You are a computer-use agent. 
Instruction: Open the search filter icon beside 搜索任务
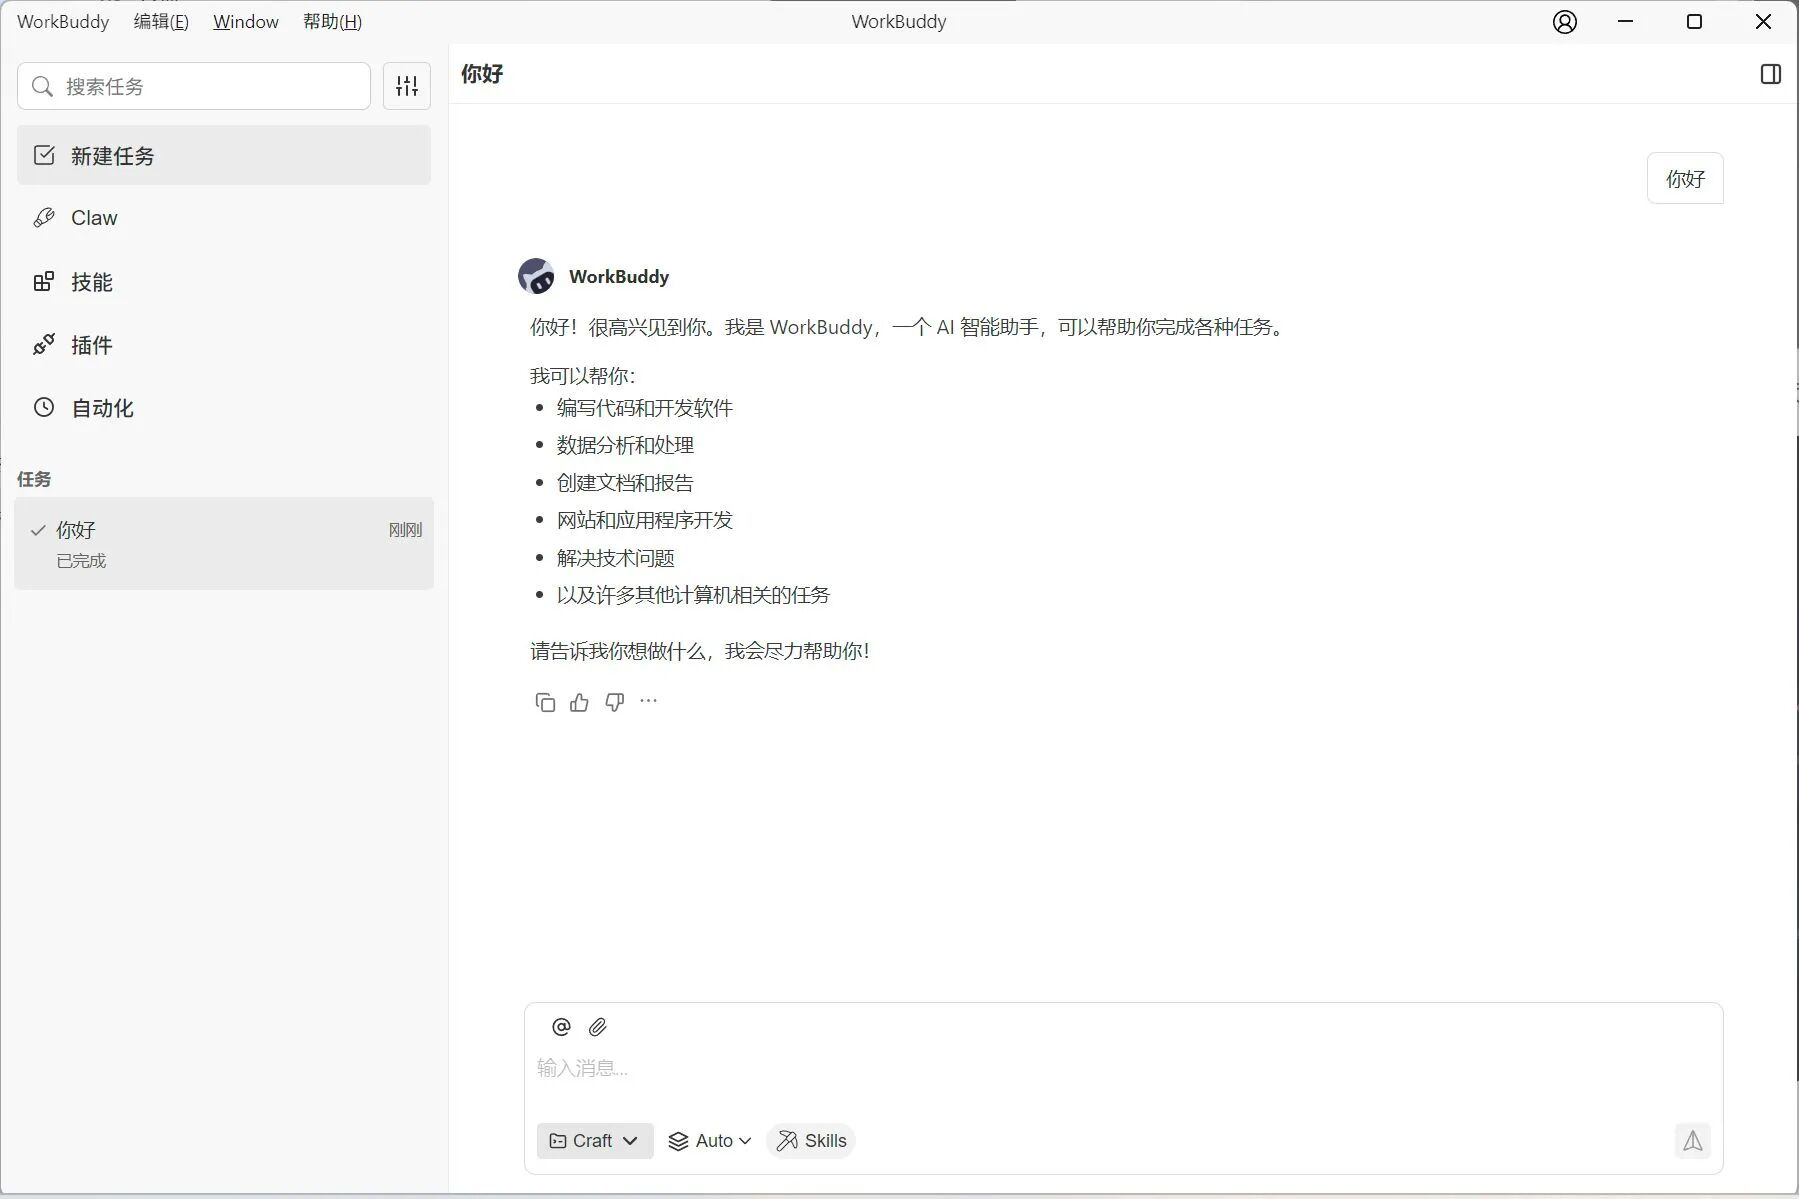point(405,86)
